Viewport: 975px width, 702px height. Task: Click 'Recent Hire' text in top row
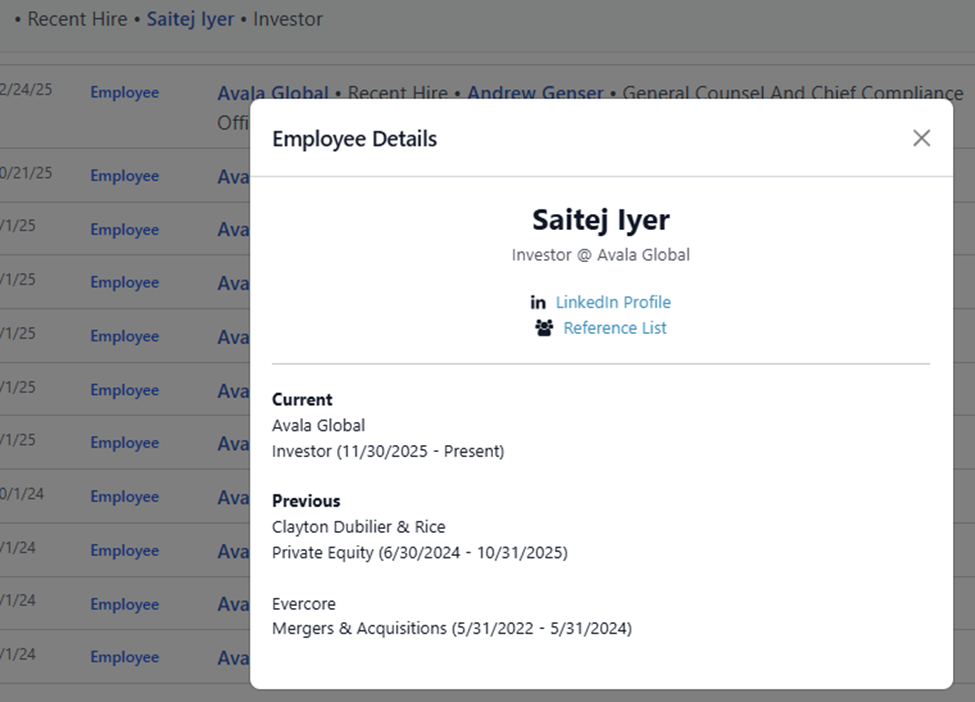tap(77, 19)
